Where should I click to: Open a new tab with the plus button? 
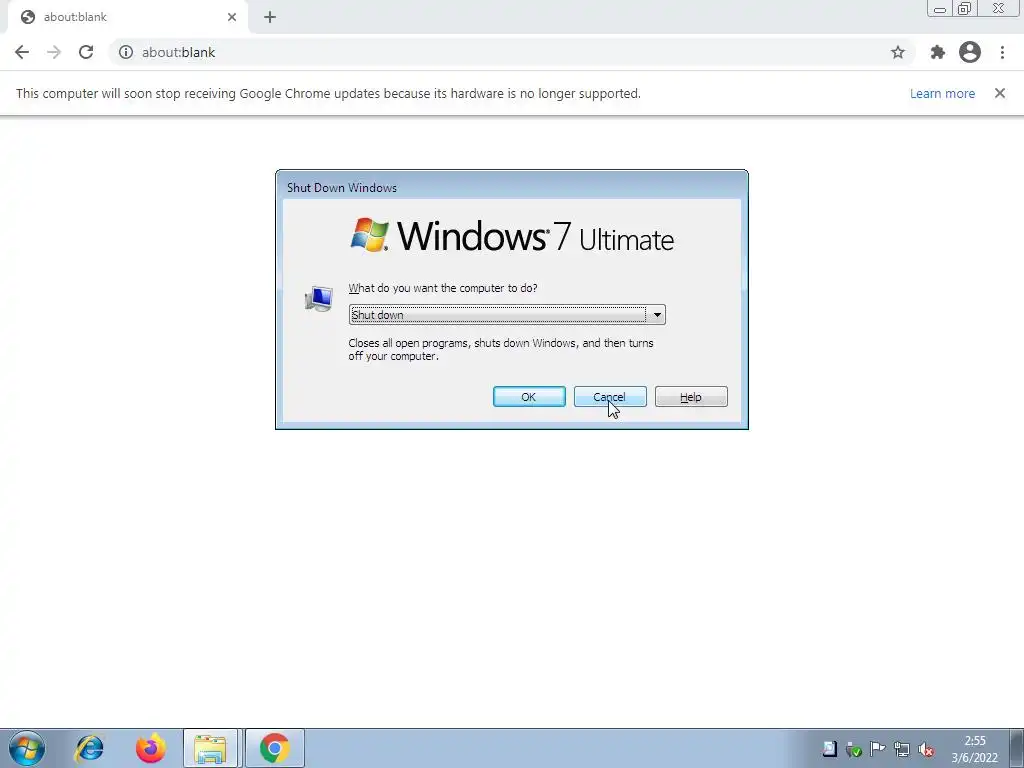point(270,17)
